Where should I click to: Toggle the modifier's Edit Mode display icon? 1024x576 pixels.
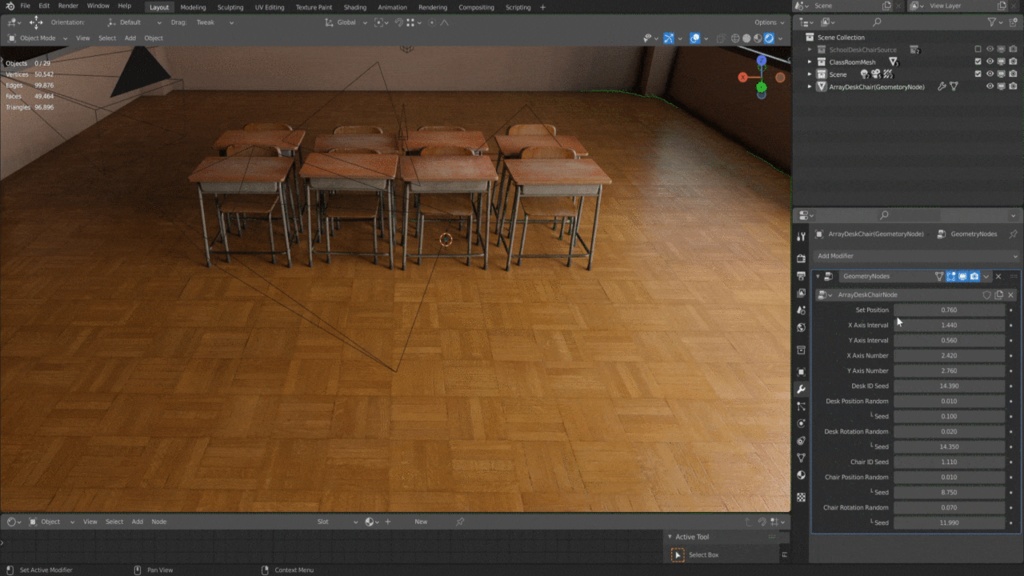[x=952, y=276]
